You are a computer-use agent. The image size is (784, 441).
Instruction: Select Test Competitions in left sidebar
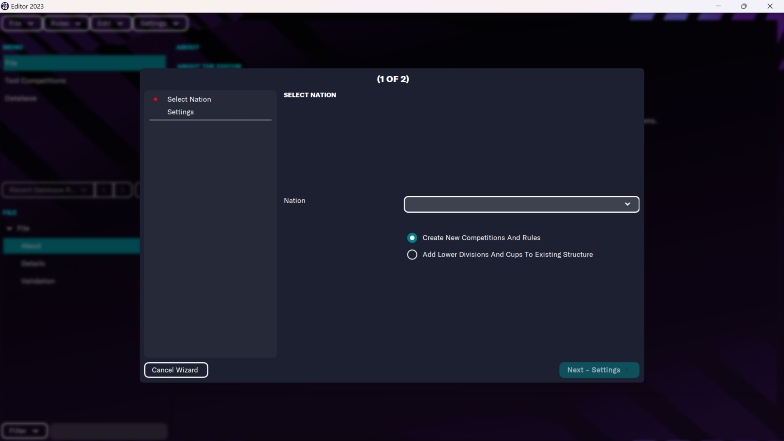[x=36, y=80]
